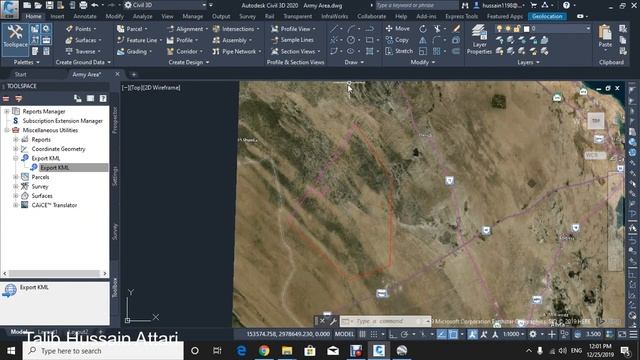Click the Top view cube face

(596, 121)
